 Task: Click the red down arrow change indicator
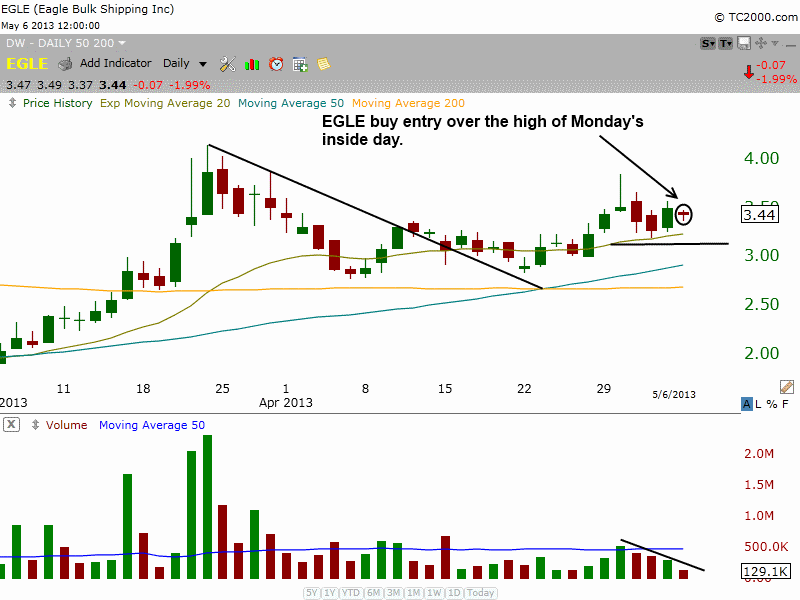tap(748, 72)
